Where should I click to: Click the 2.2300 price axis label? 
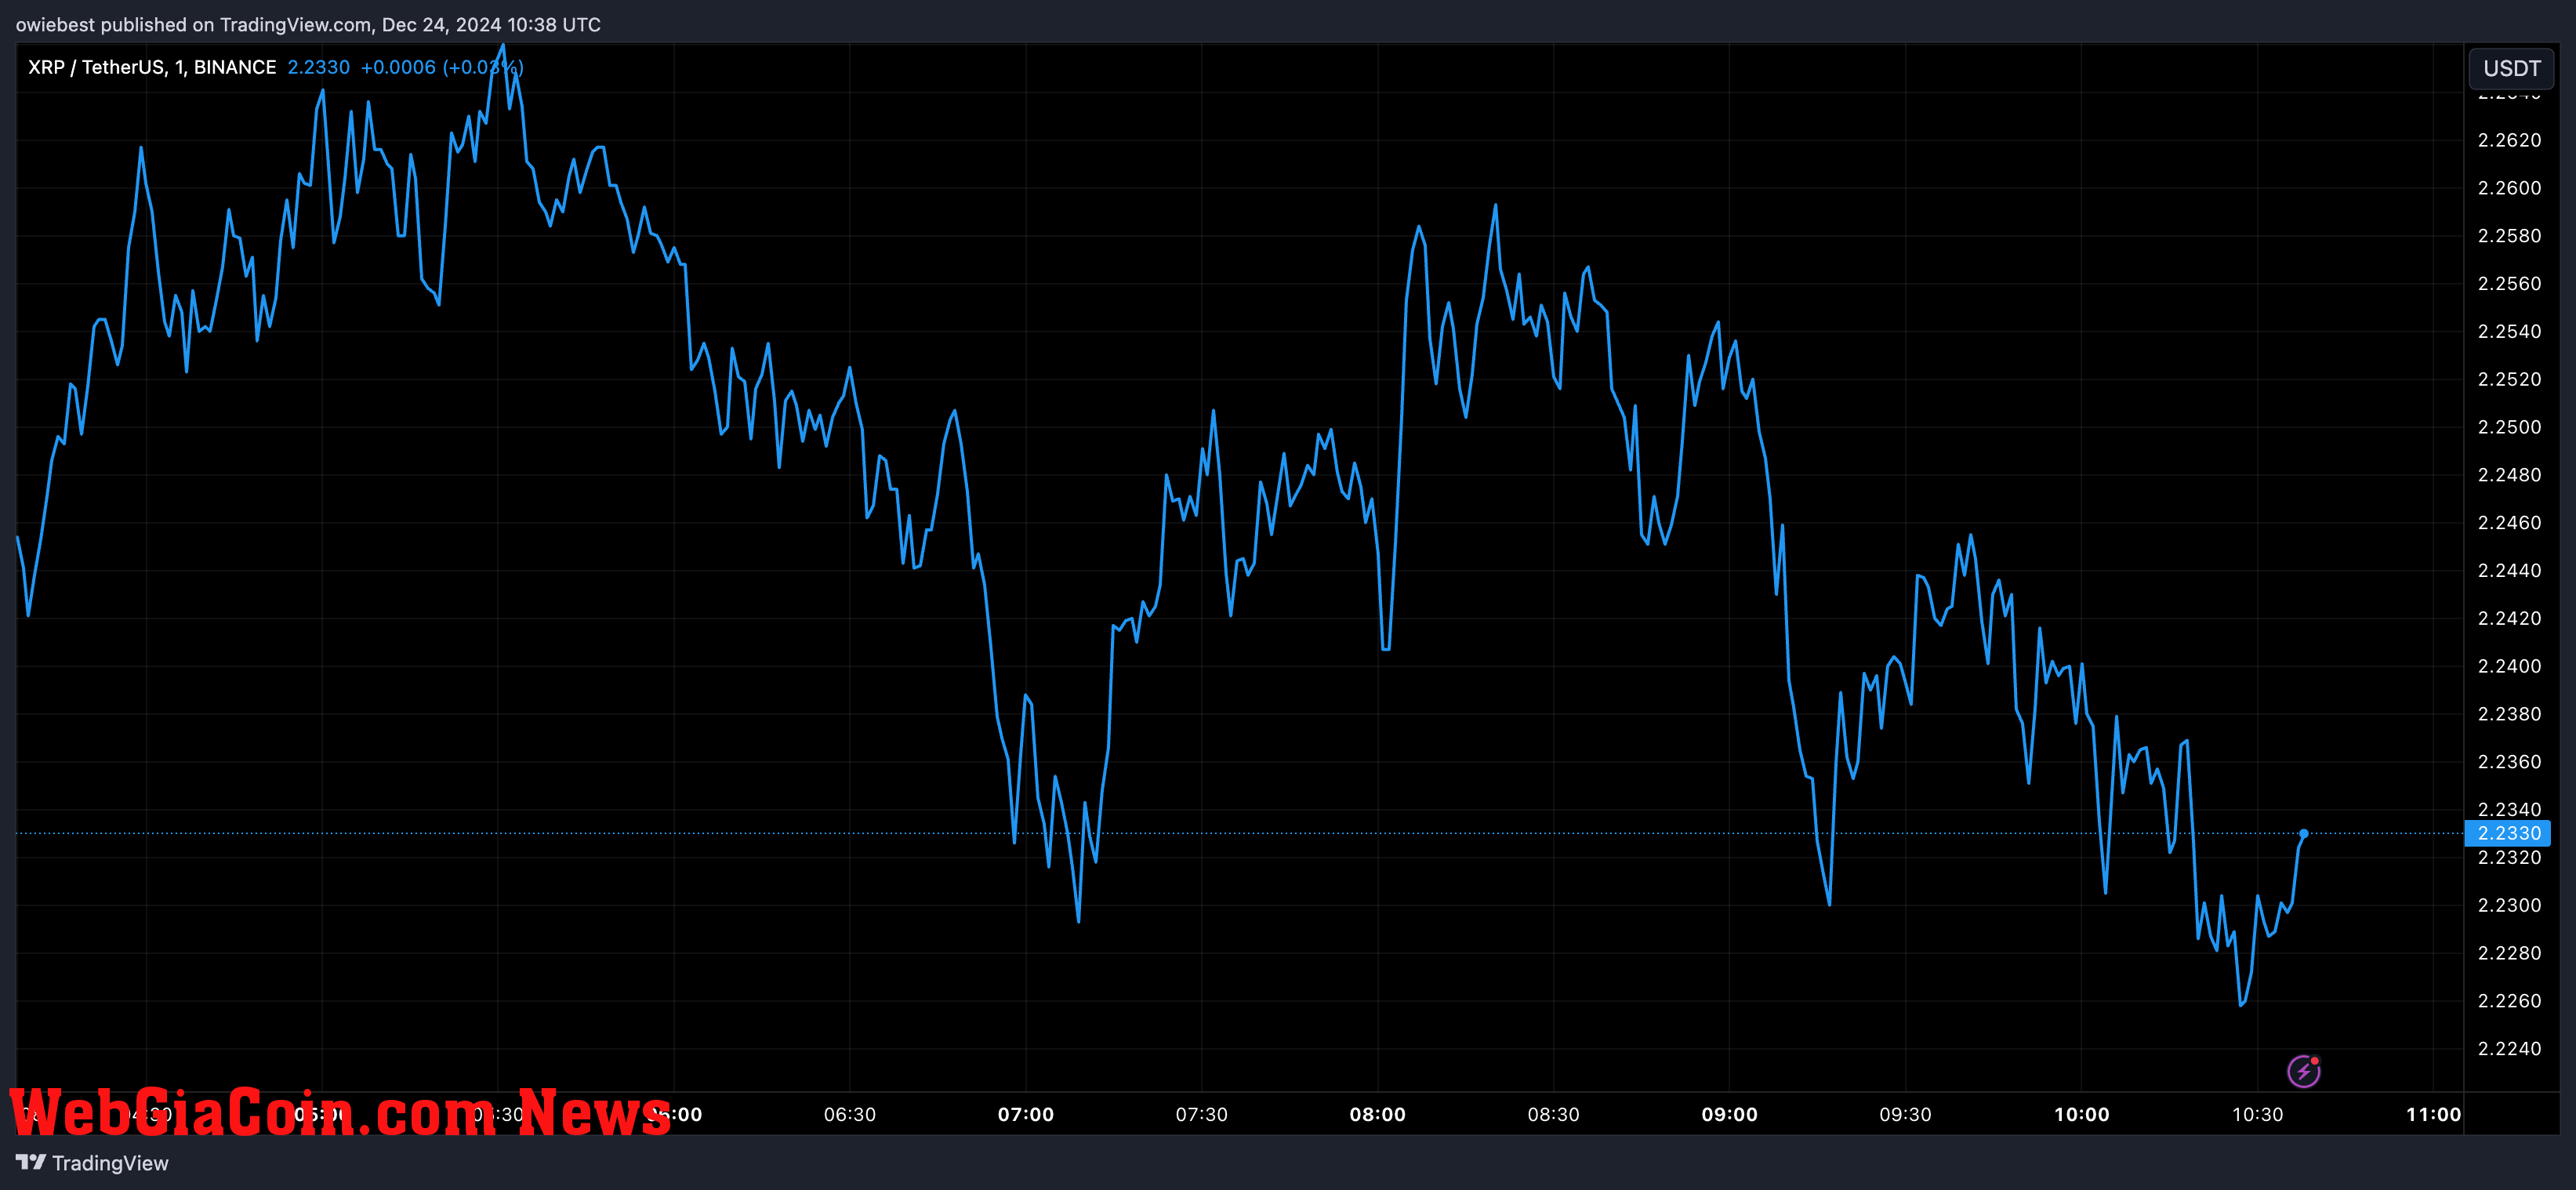point(2509,905)
